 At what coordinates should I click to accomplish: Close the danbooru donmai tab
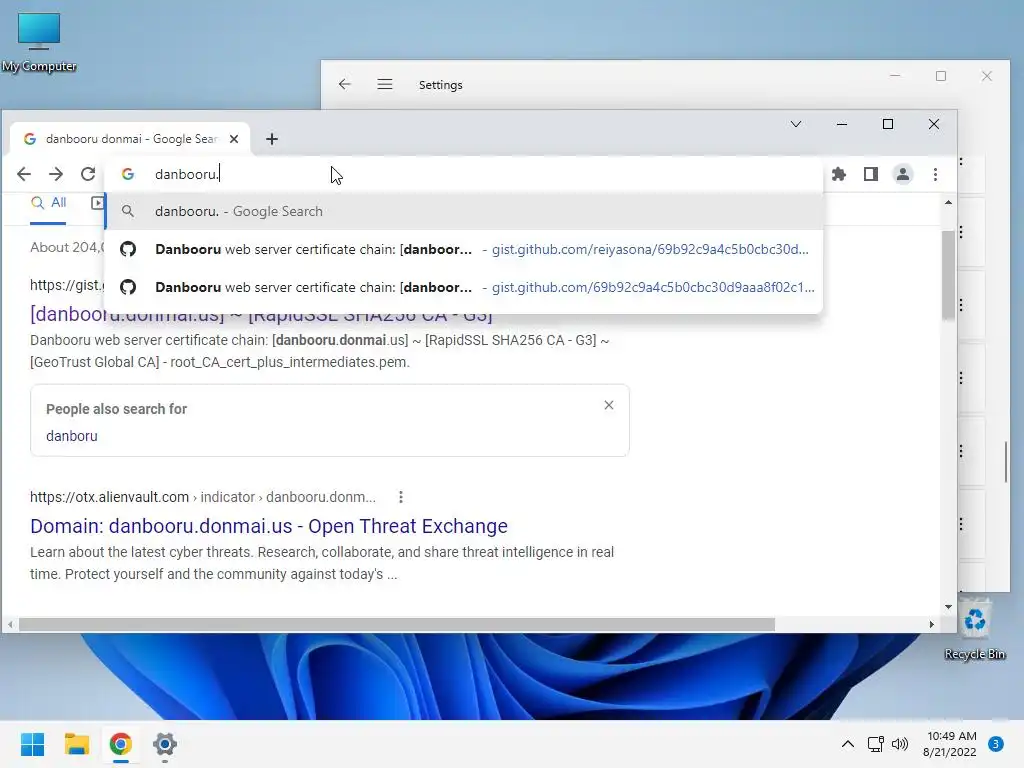pos(234,139)
